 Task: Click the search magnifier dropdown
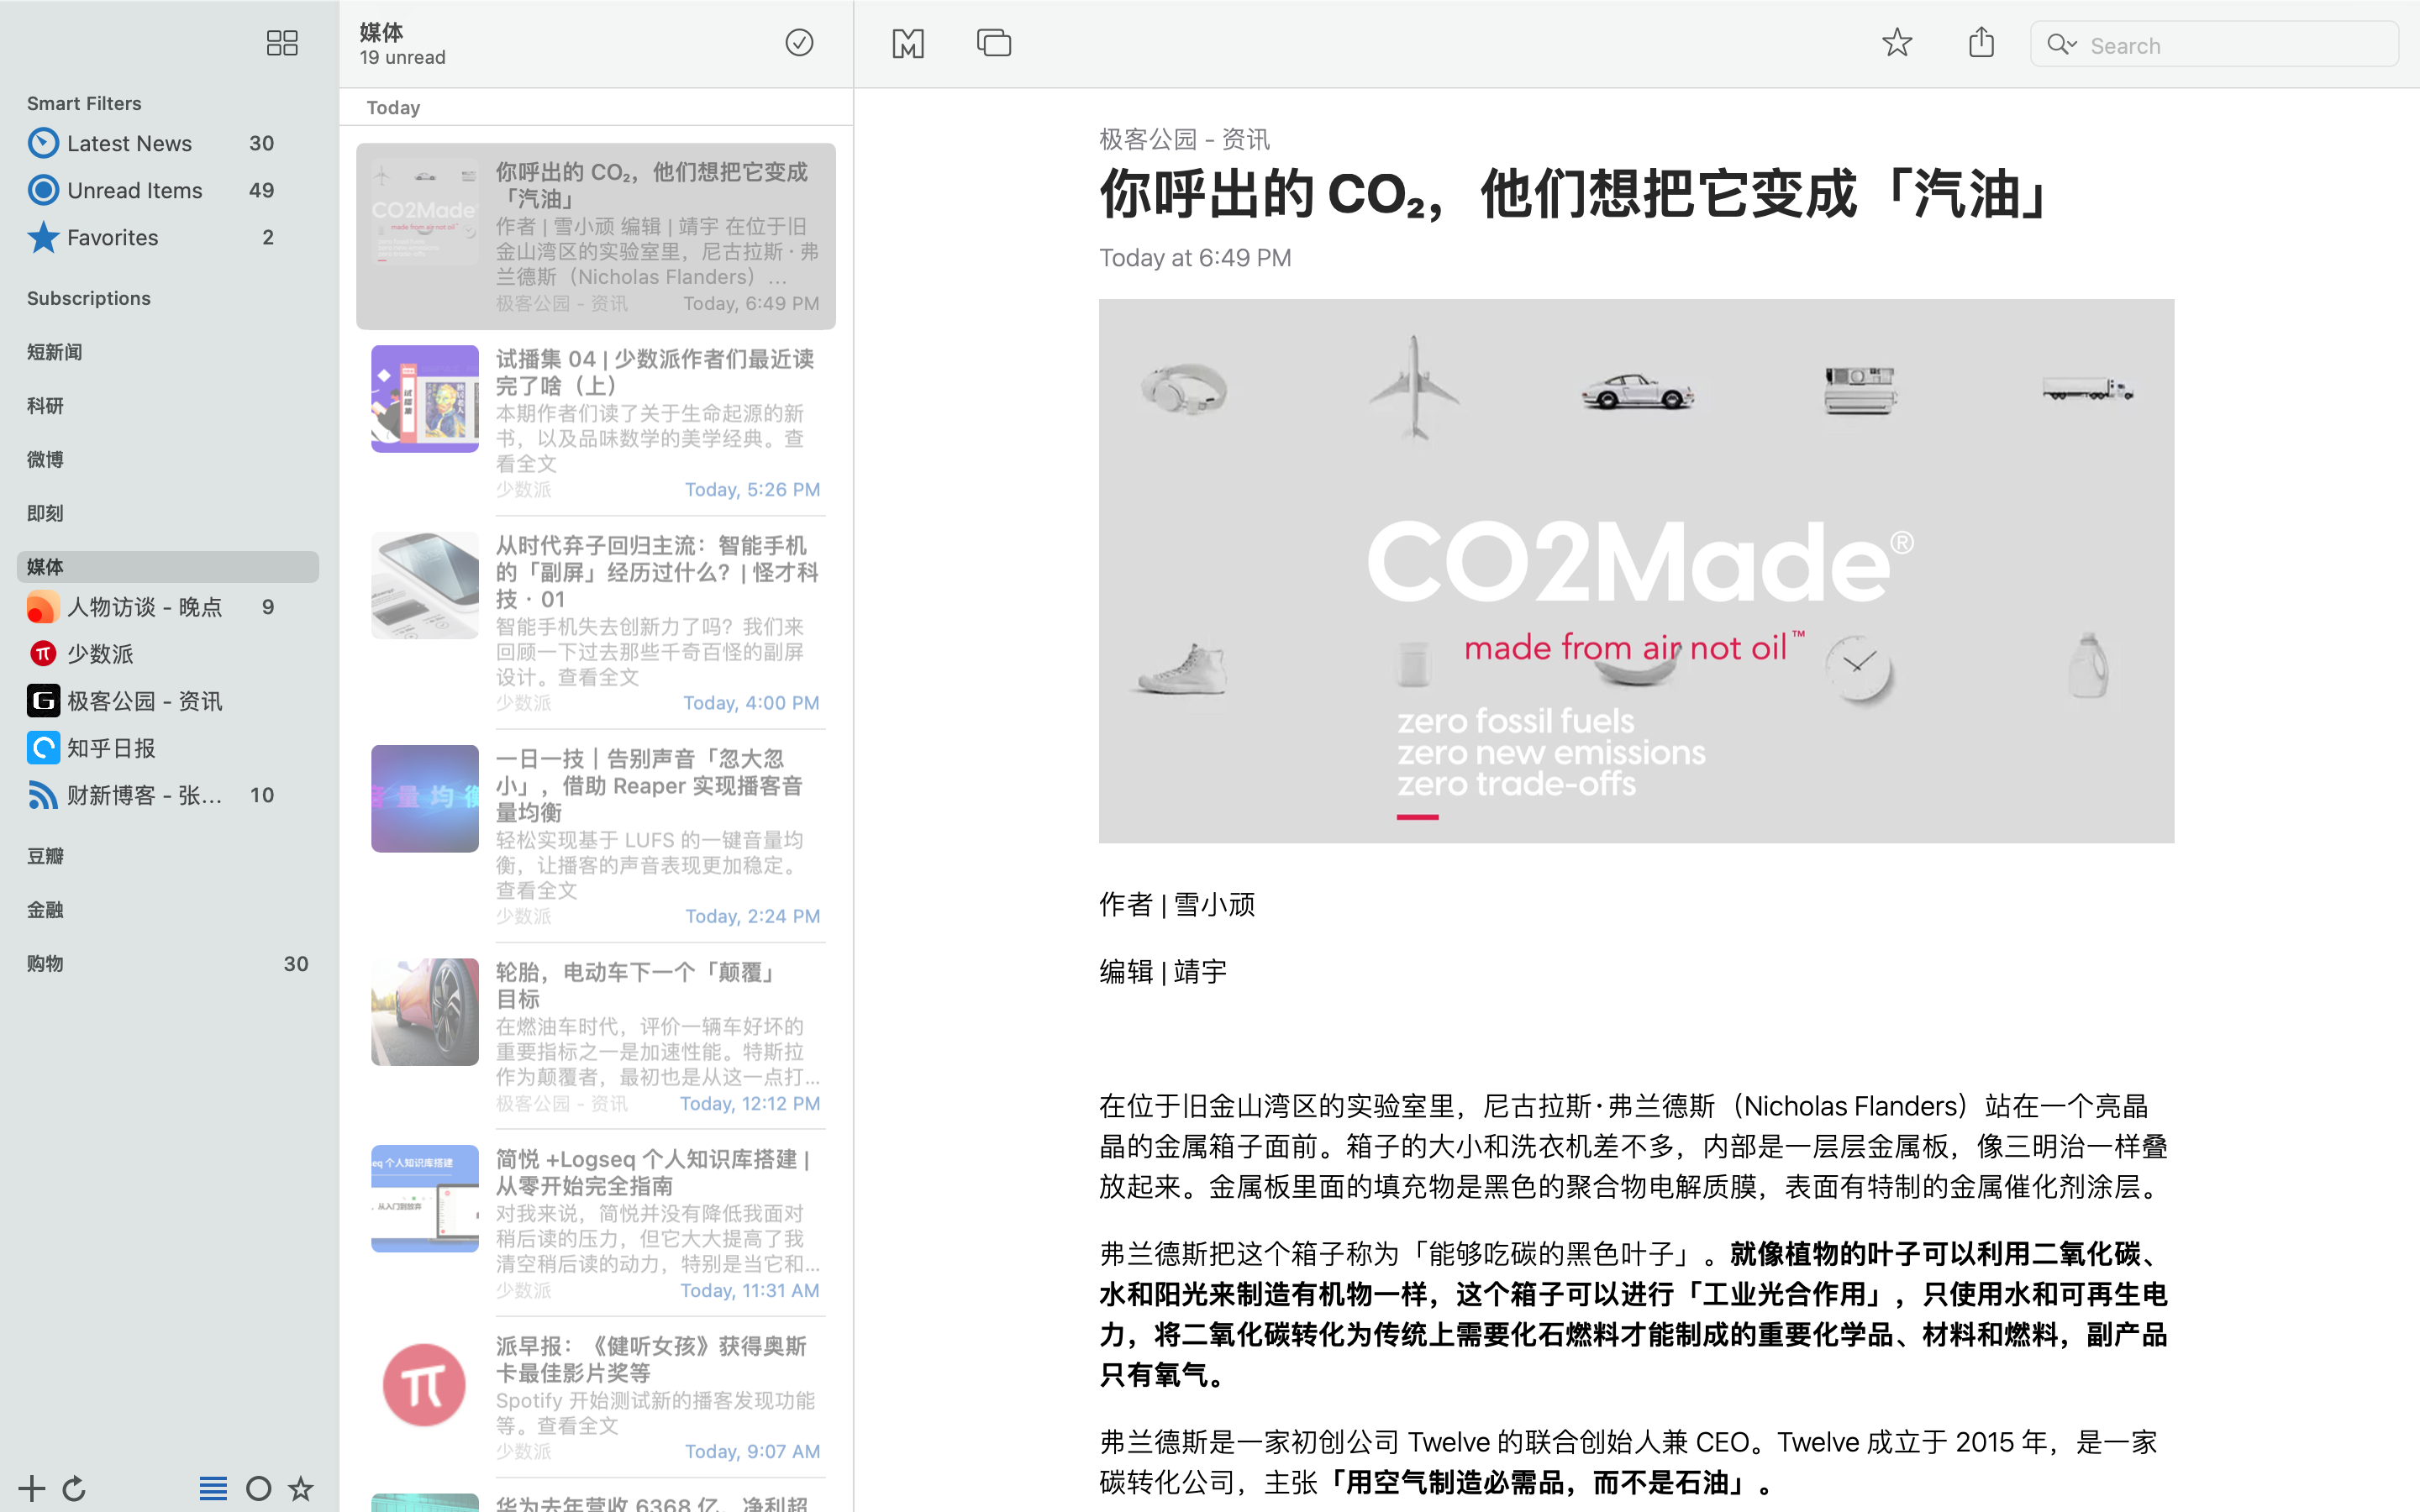tap(2062, 45)
